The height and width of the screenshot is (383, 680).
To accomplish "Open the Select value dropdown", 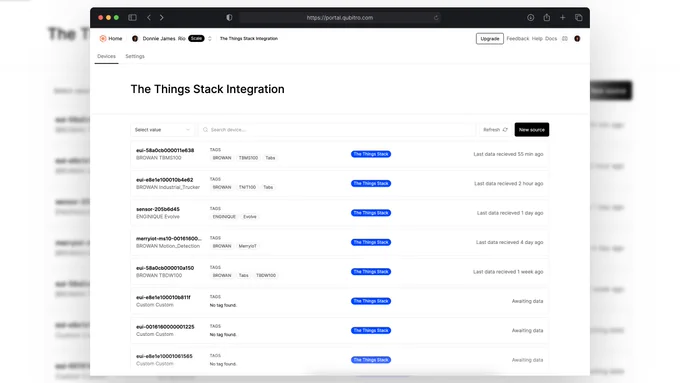I will 162,130.
